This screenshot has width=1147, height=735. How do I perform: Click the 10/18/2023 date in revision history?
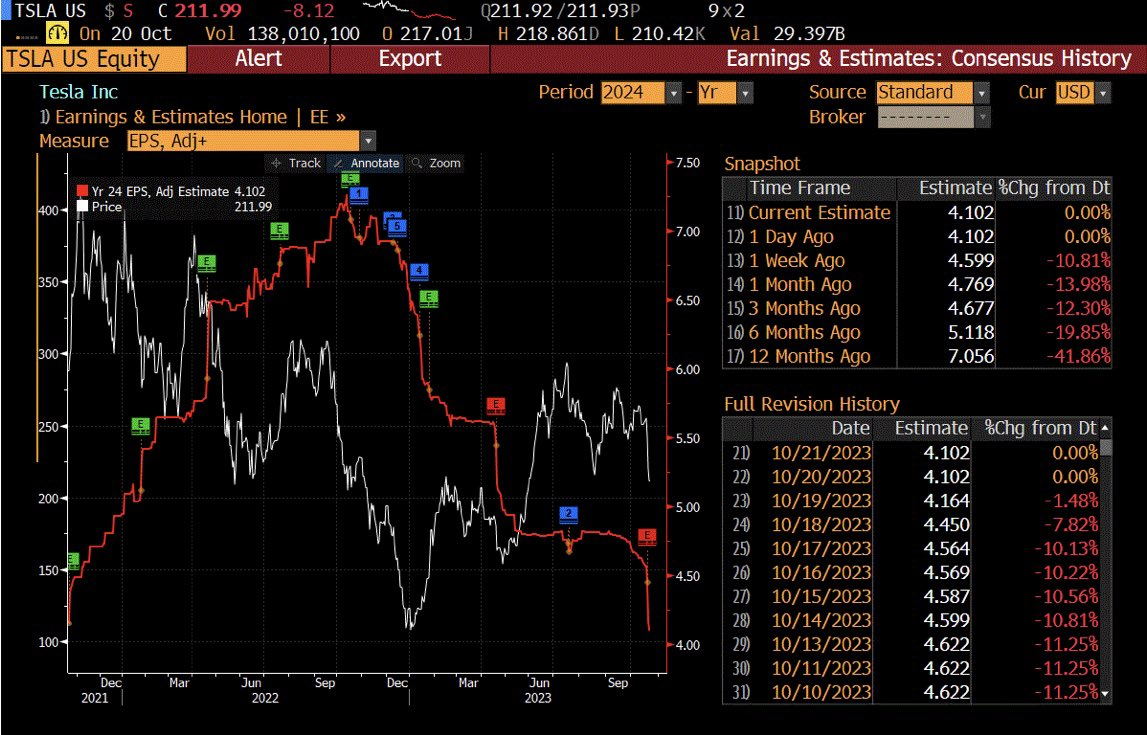(x=821, y=525)
